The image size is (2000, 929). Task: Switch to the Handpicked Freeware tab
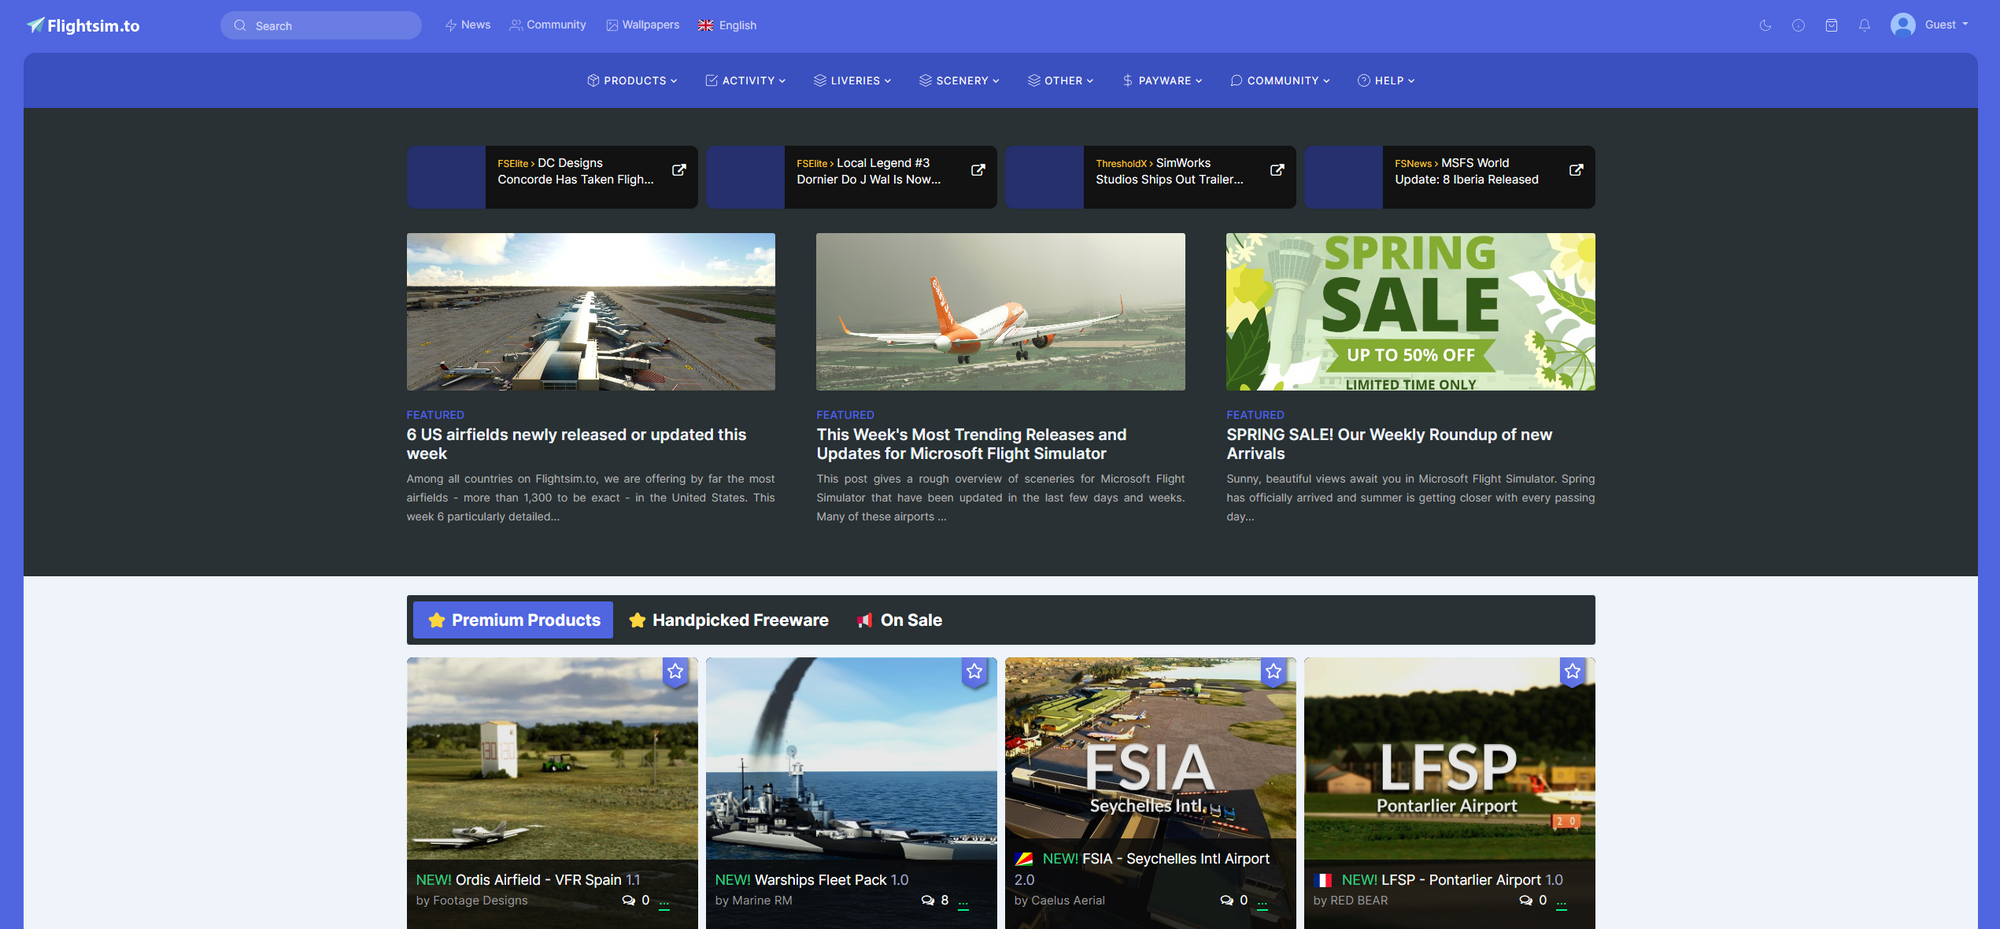pyautogui.click(x=729, y=620)
